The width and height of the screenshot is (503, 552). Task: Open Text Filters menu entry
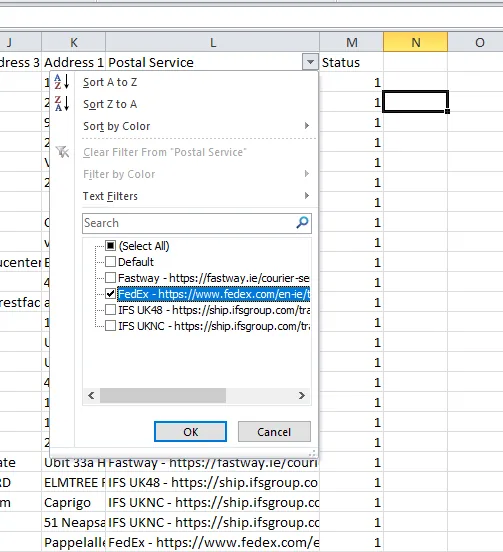click(110, 196)
